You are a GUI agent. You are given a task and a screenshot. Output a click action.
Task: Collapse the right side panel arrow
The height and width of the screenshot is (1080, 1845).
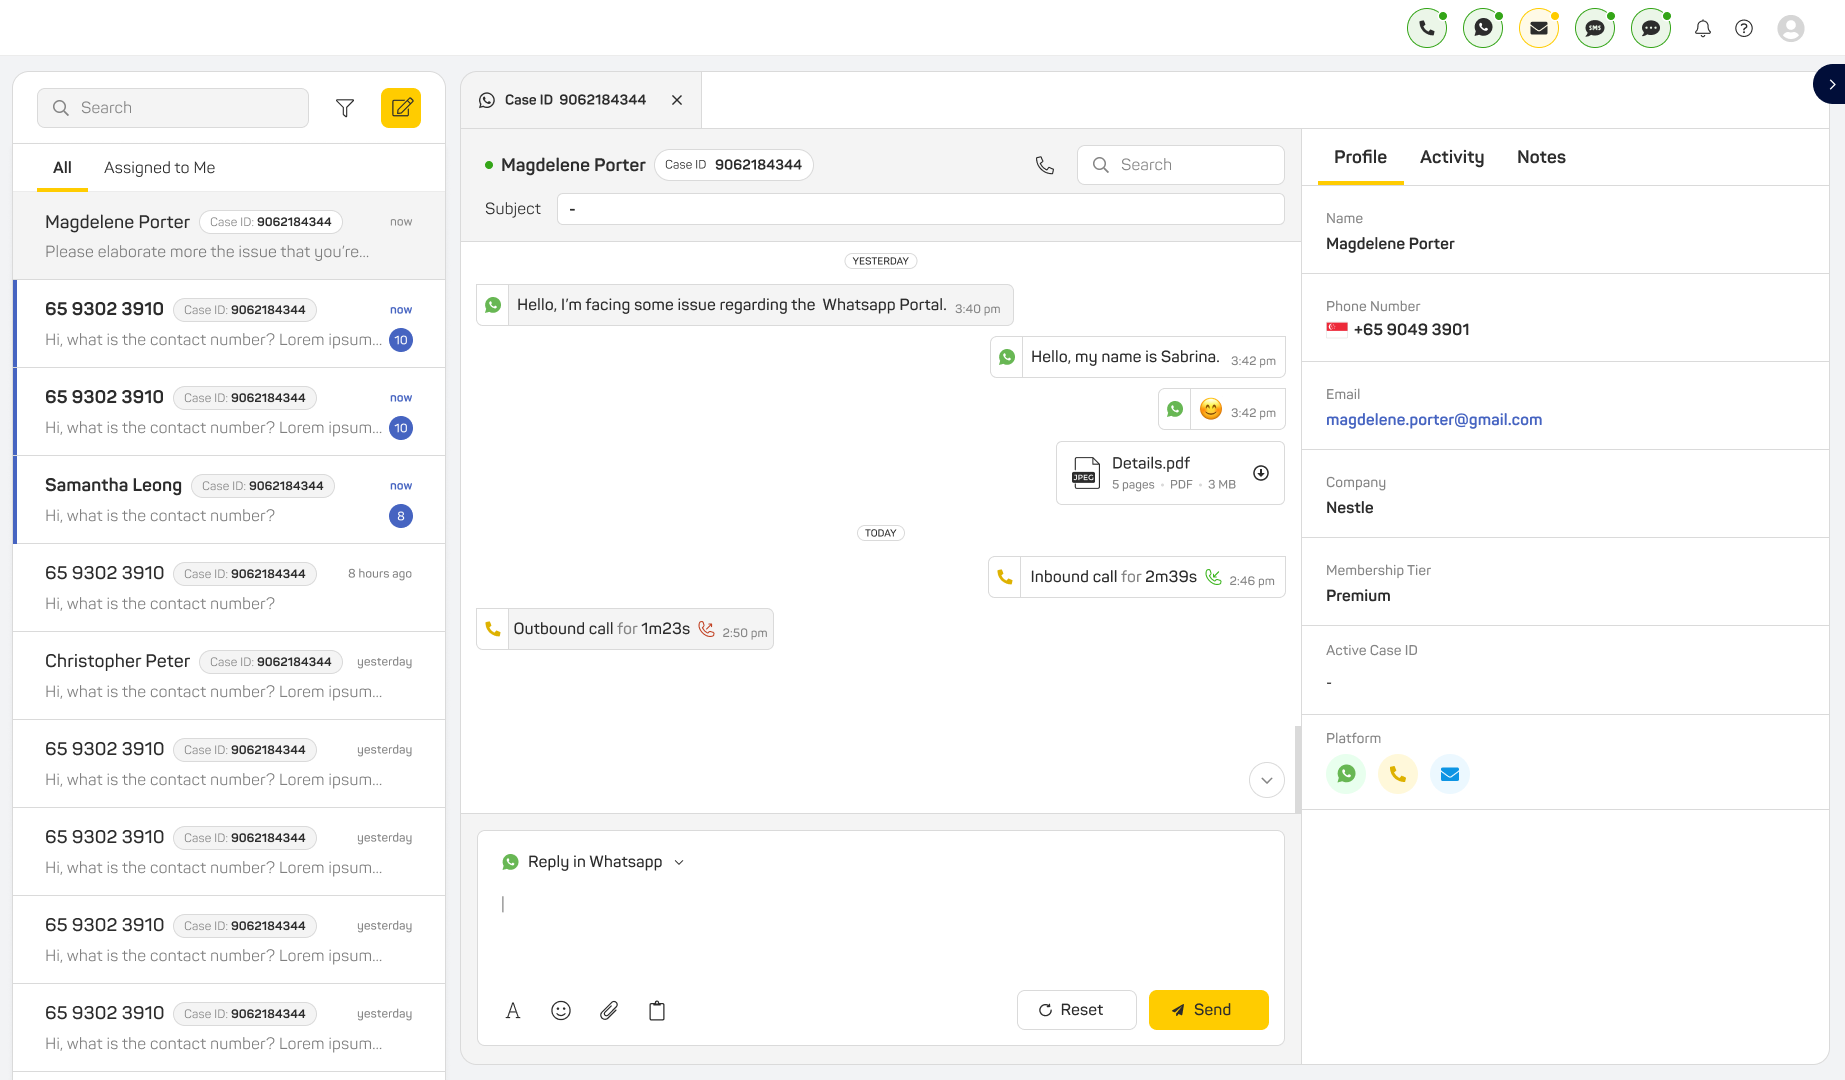click(1831, 85)
